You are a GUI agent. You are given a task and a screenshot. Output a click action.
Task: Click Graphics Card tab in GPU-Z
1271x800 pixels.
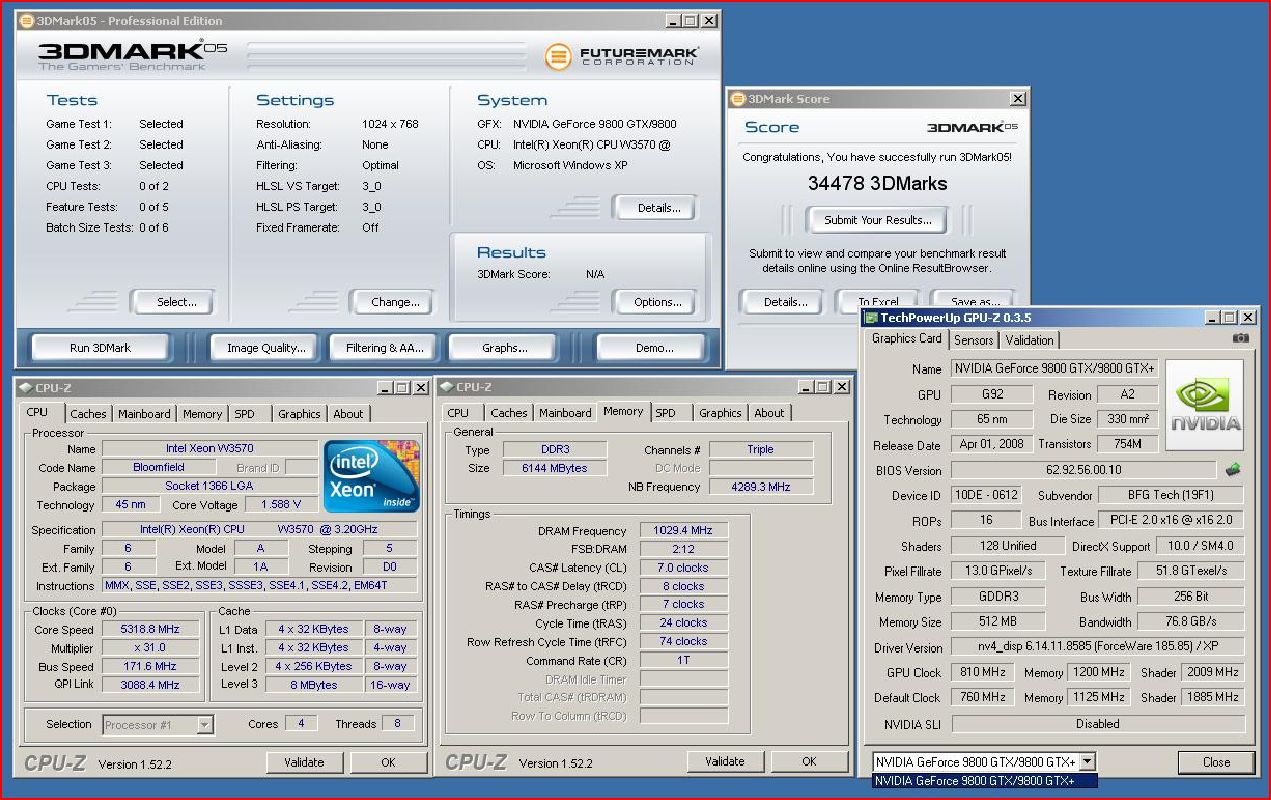tap(906, 338)
